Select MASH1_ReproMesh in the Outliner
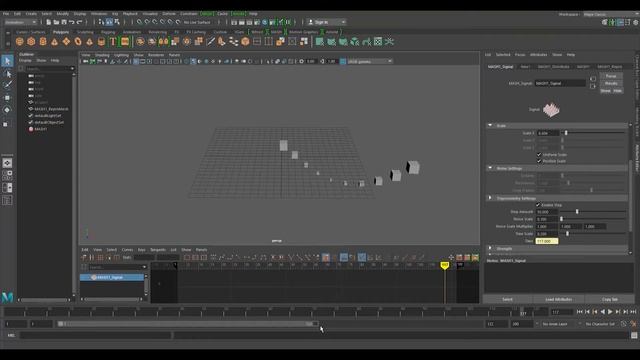Image resolution: width=640 pixels, height=360 pixels. (x=51, y=109)
